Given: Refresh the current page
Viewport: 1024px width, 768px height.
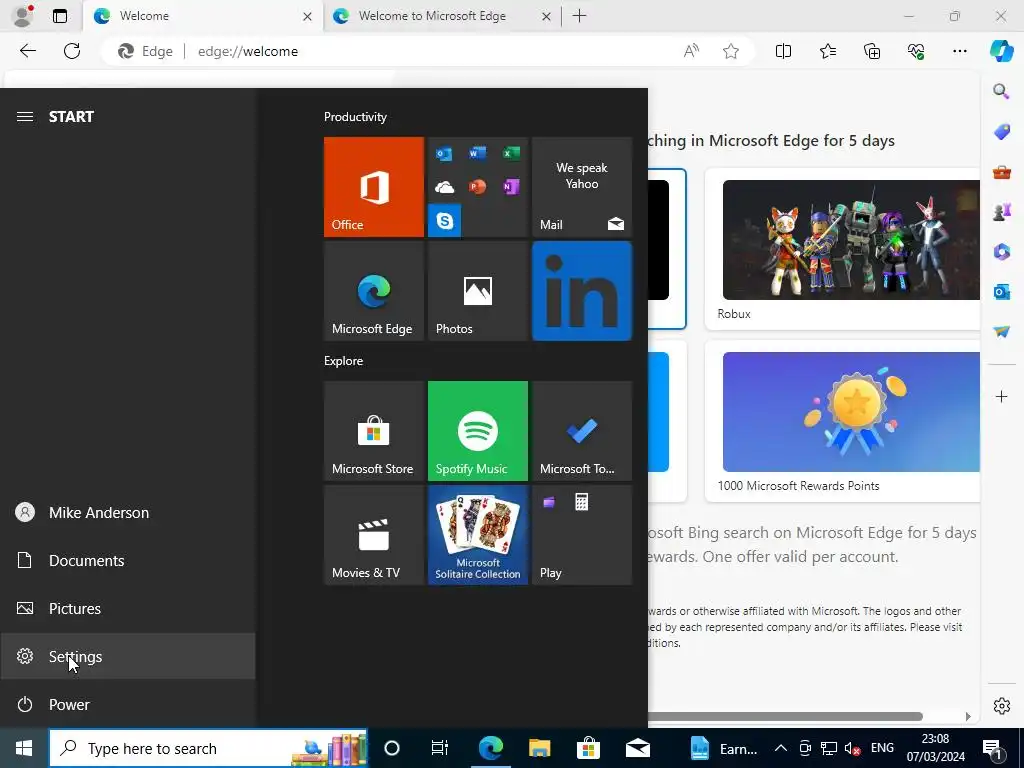Looking at the screenshot, I should tap(72, 51).
